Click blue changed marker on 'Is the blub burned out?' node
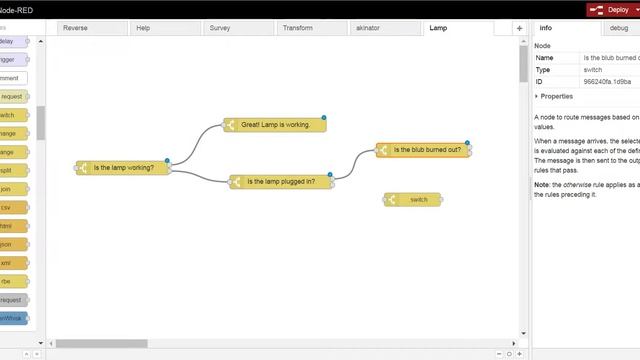 click(x=467, y=142)
